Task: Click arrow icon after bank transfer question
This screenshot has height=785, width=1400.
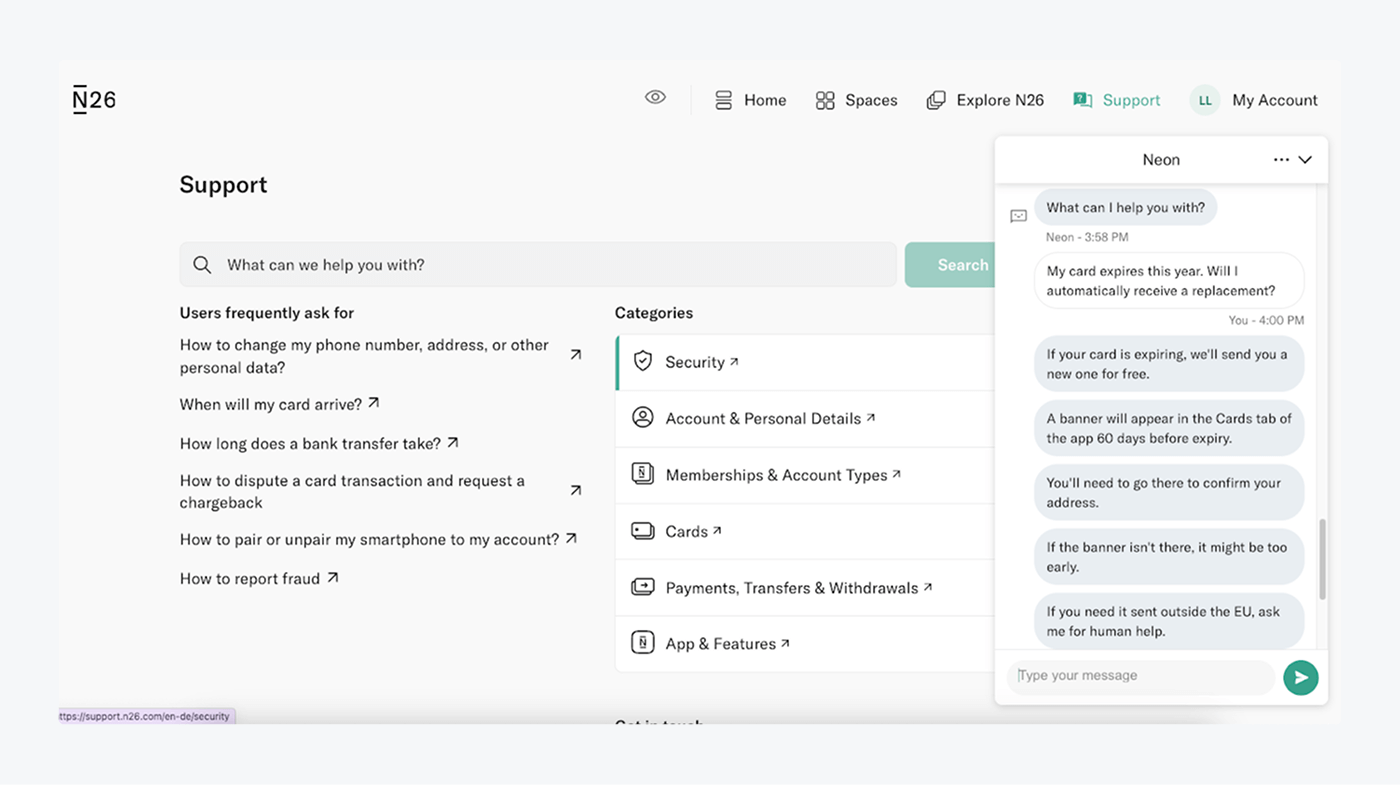Action: (453, 441)
